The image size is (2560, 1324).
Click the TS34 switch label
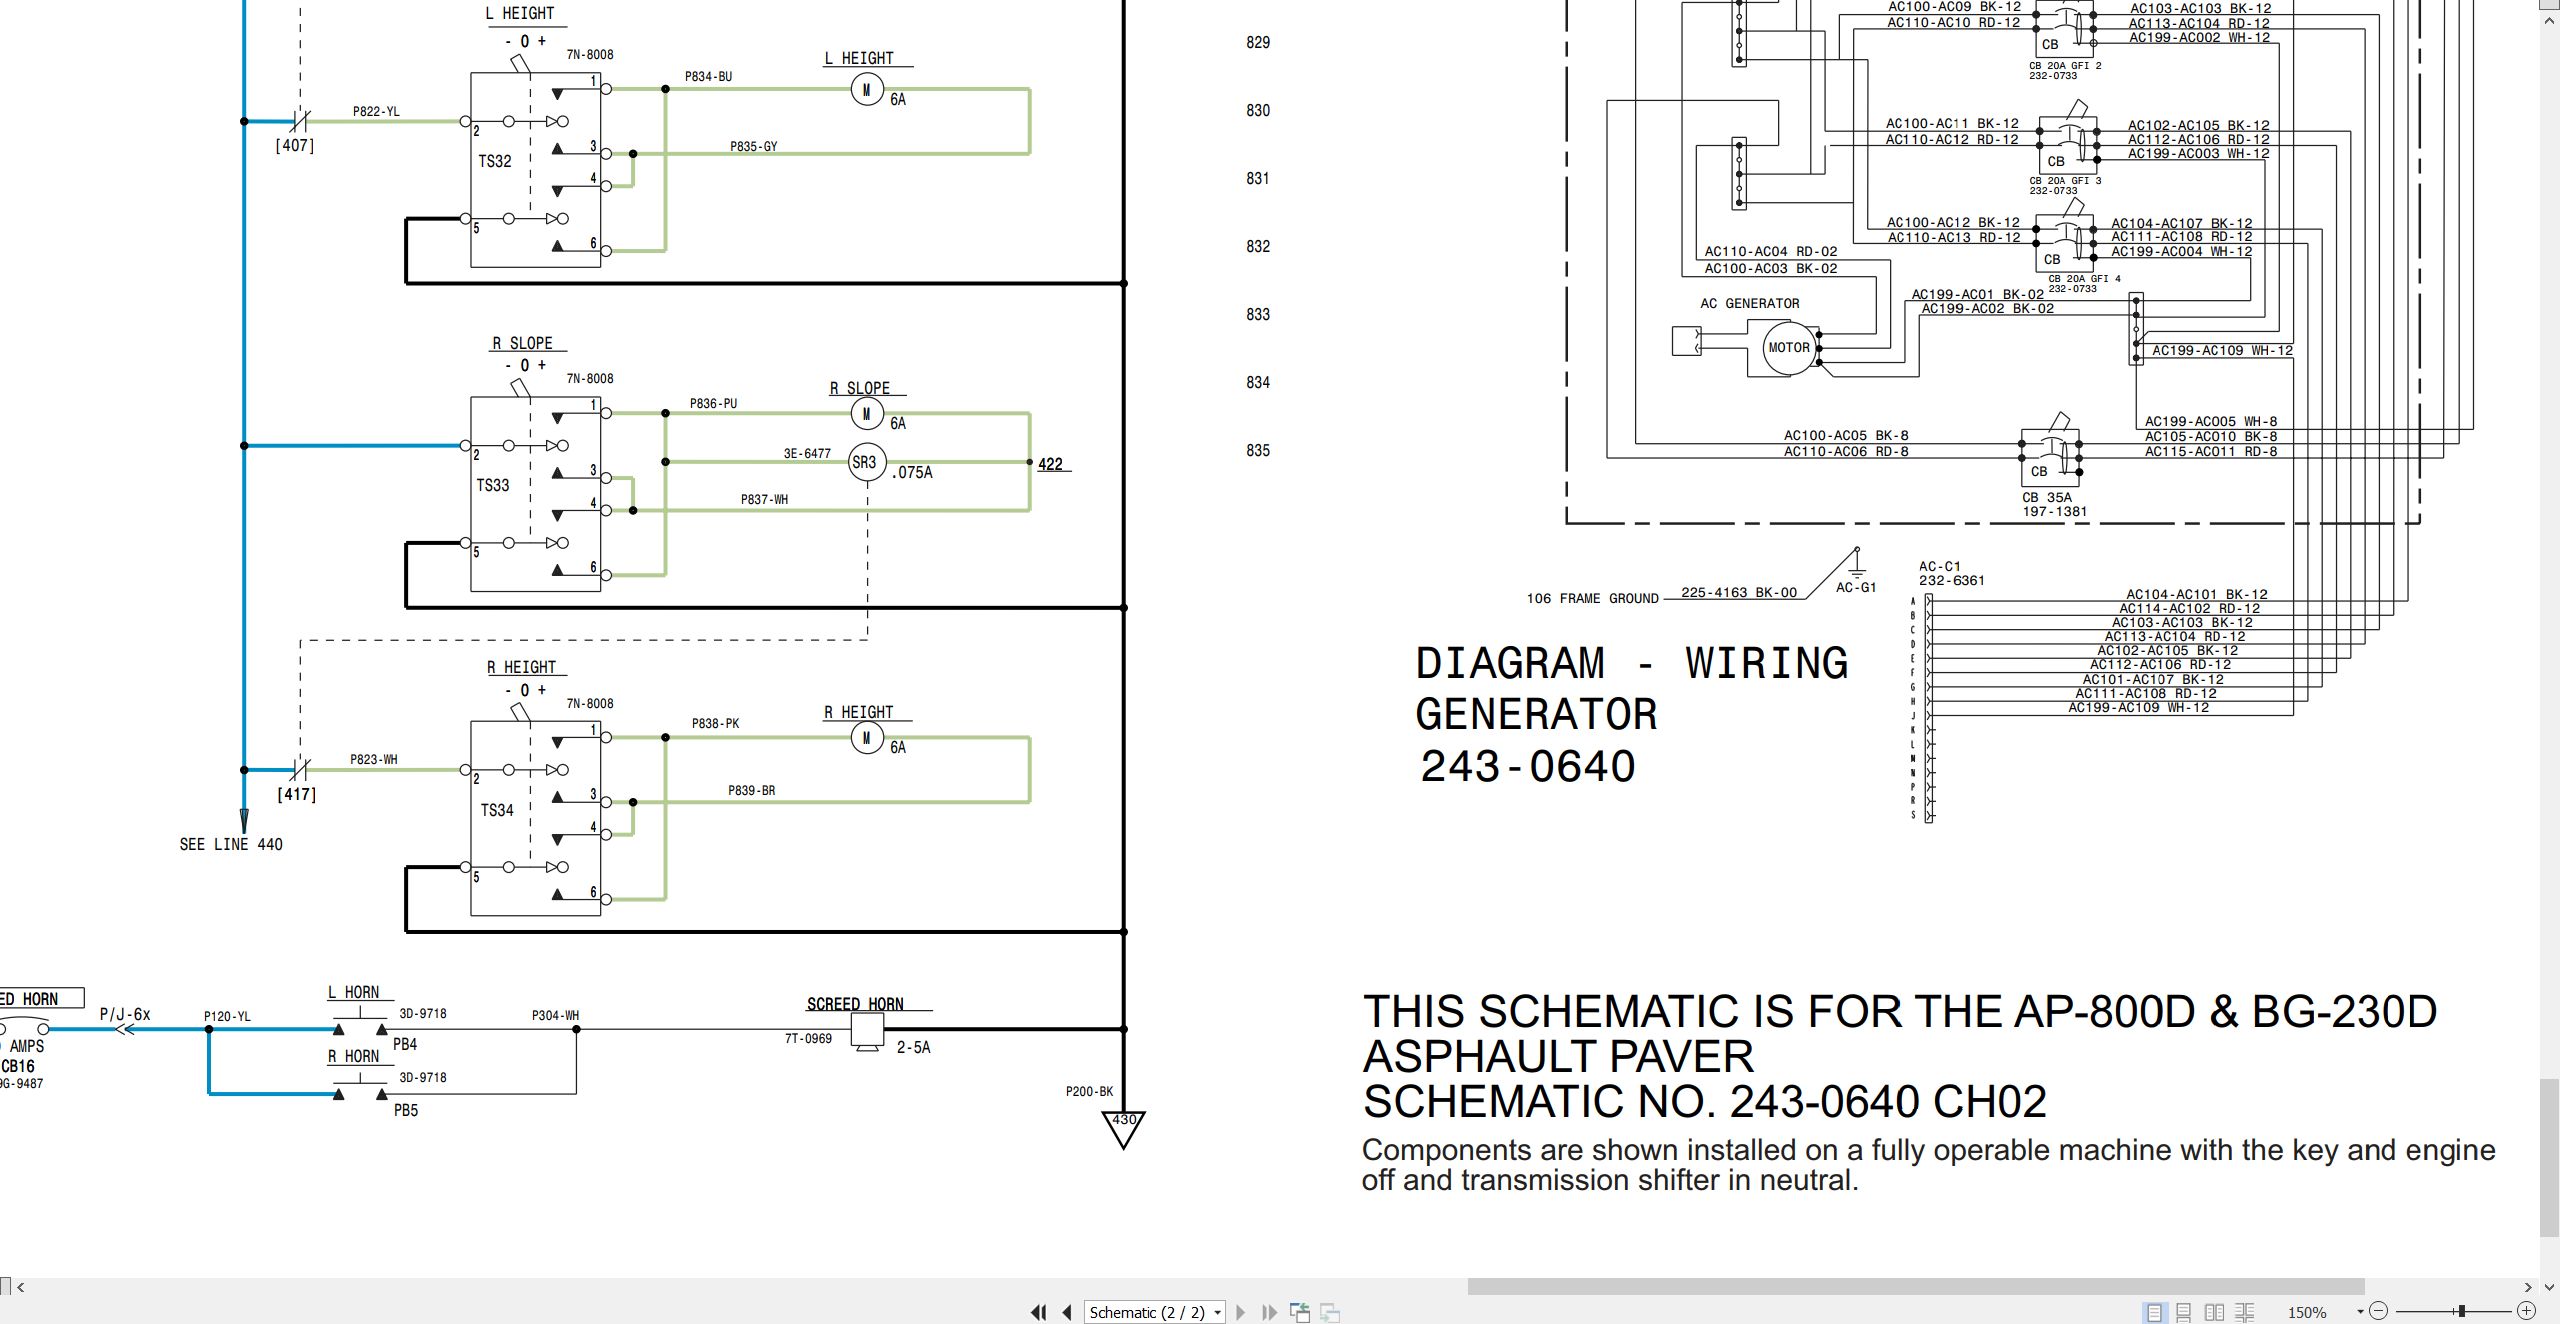[x=497, y=810]
